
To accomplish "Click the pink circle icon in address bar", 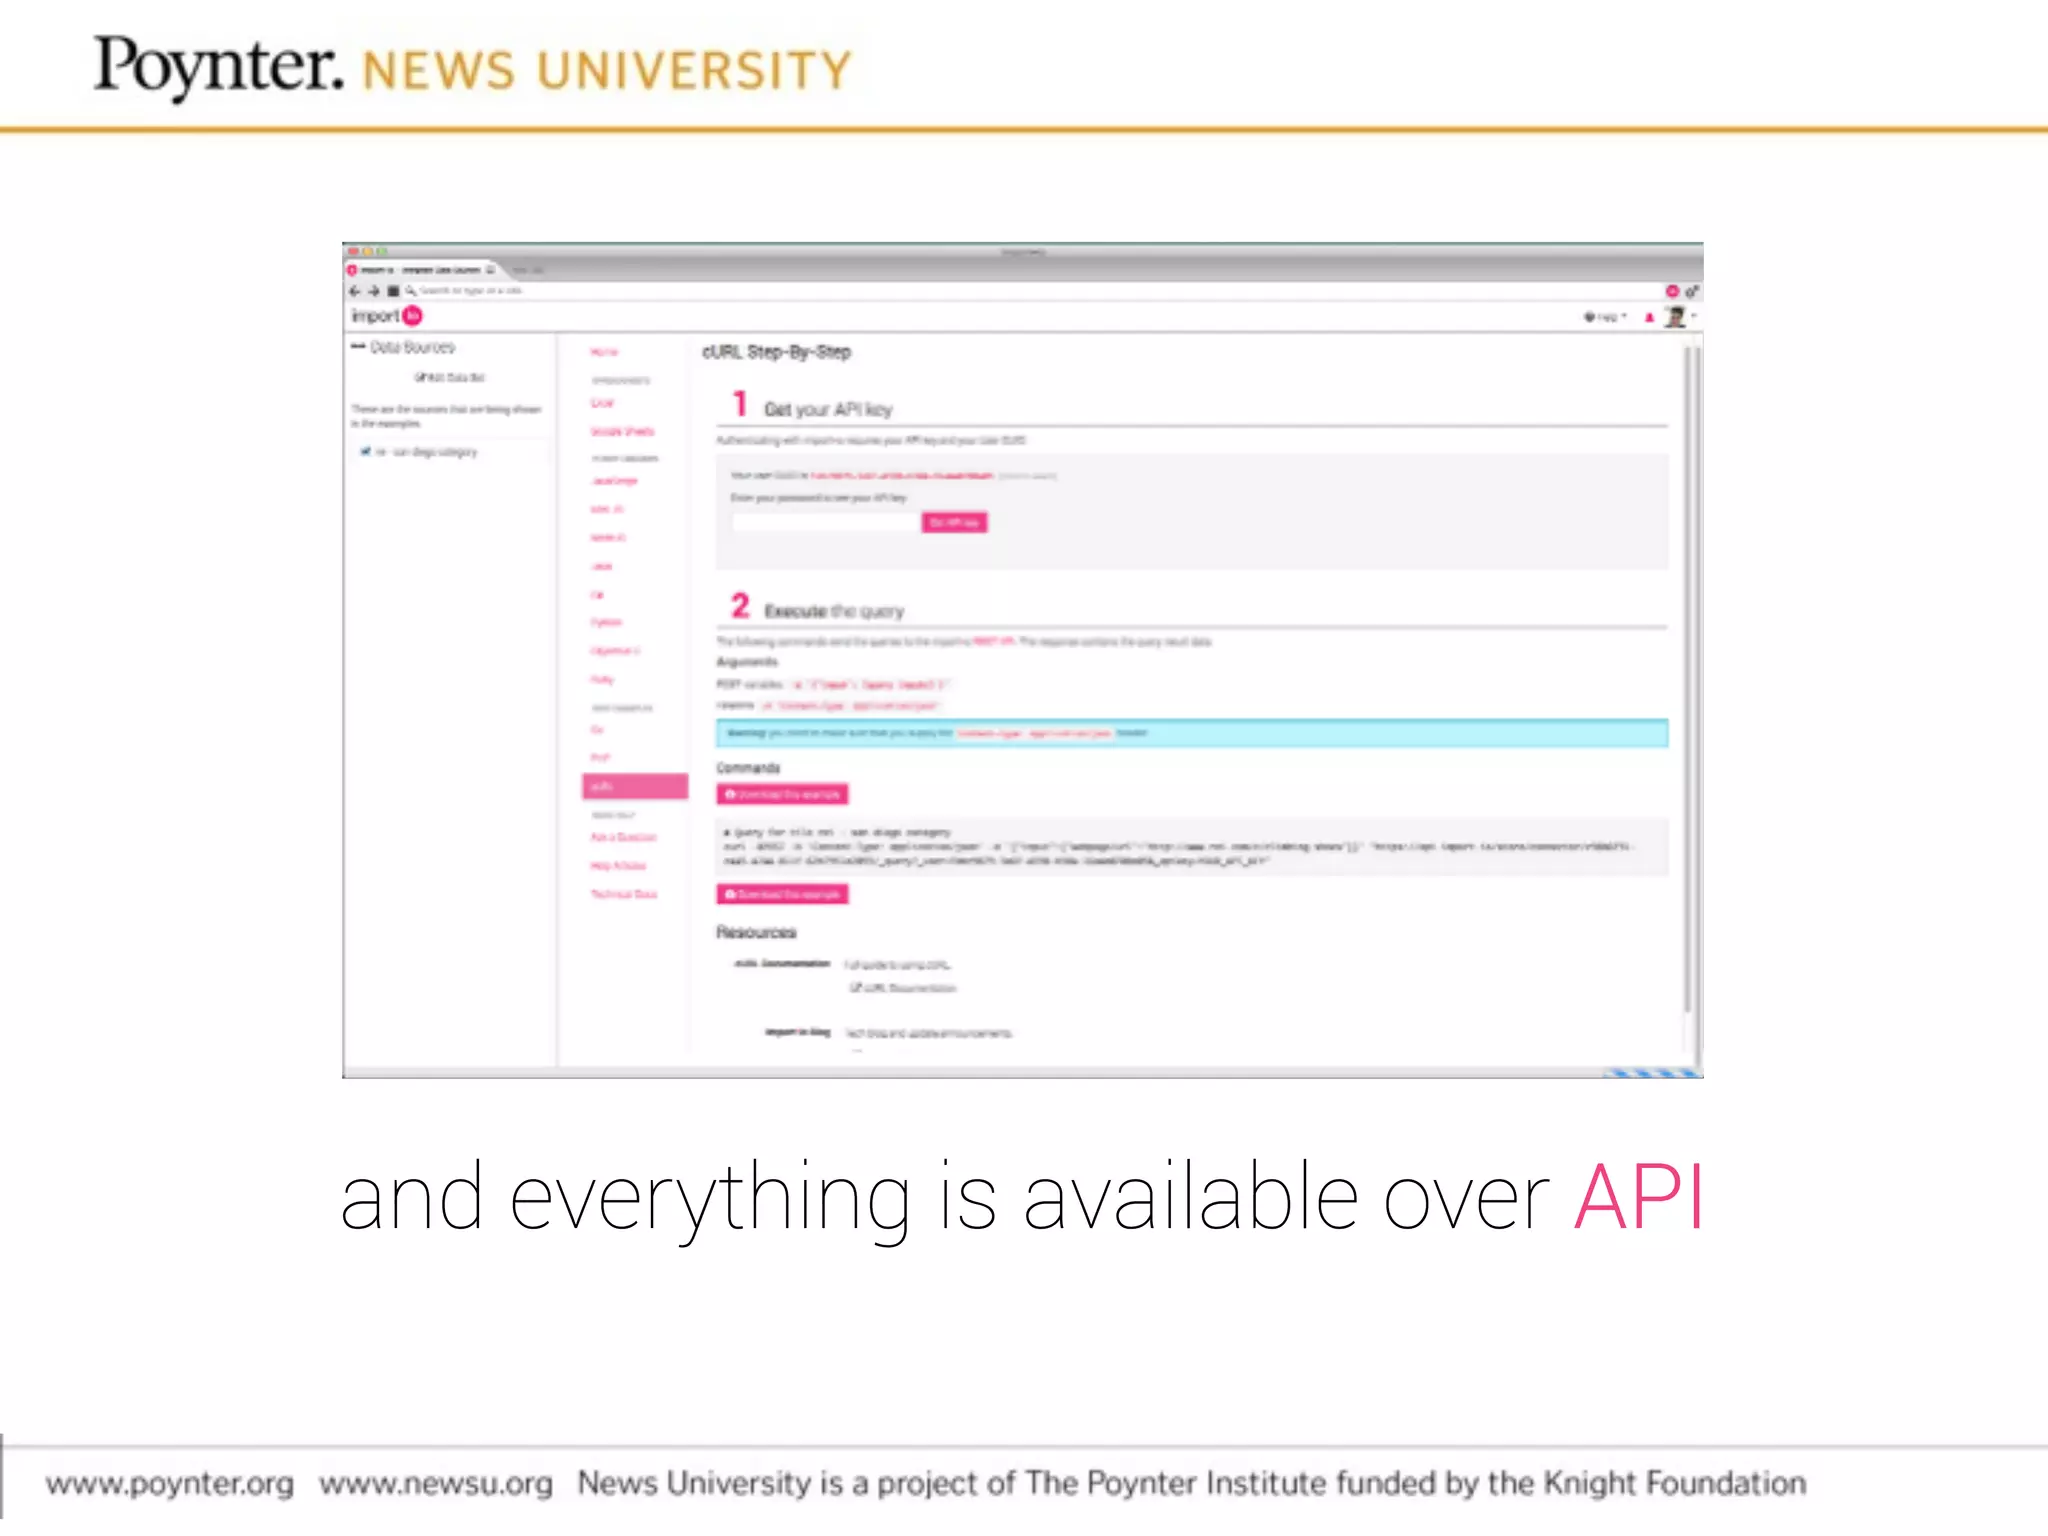I will (x=1672, y=291).
